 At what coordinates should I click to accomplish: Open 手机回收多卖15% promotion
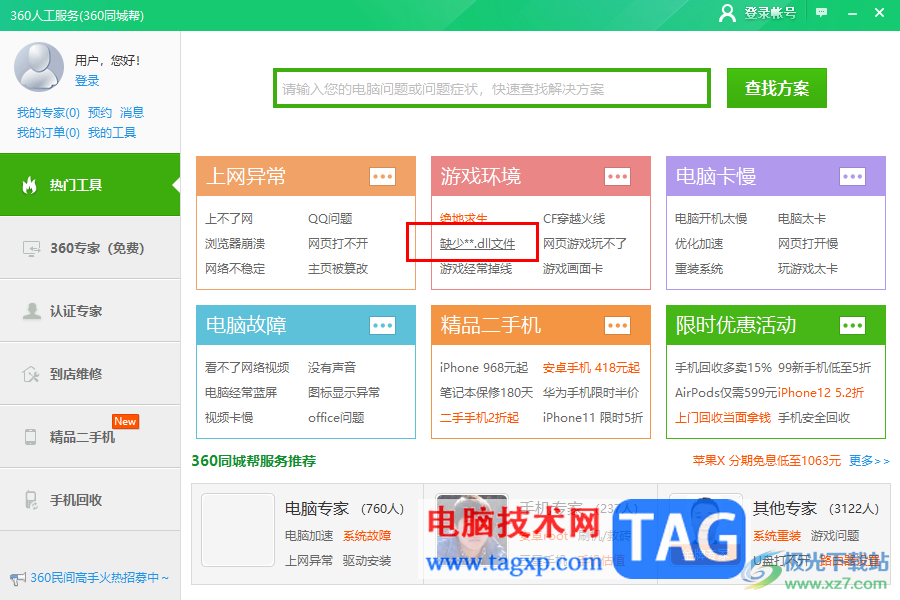click(723, 367)
